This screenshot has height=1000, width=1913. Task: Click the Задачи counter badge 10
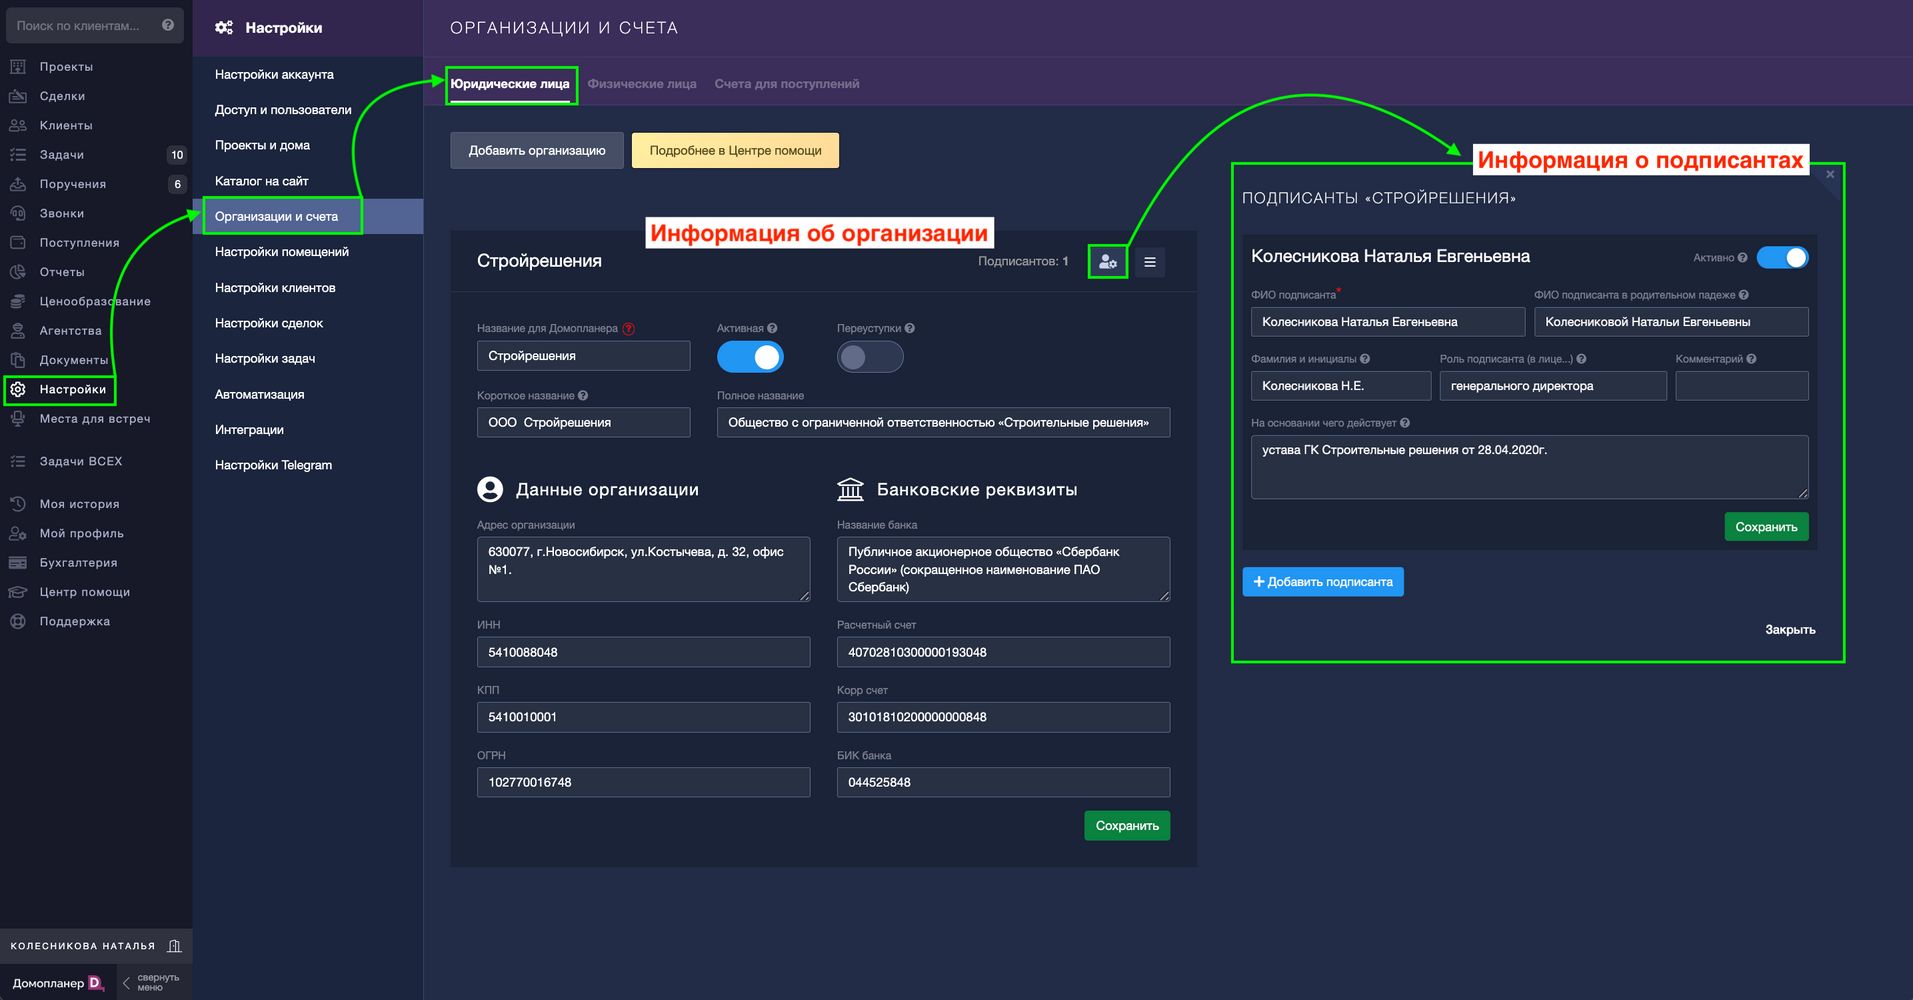(177, 155)
